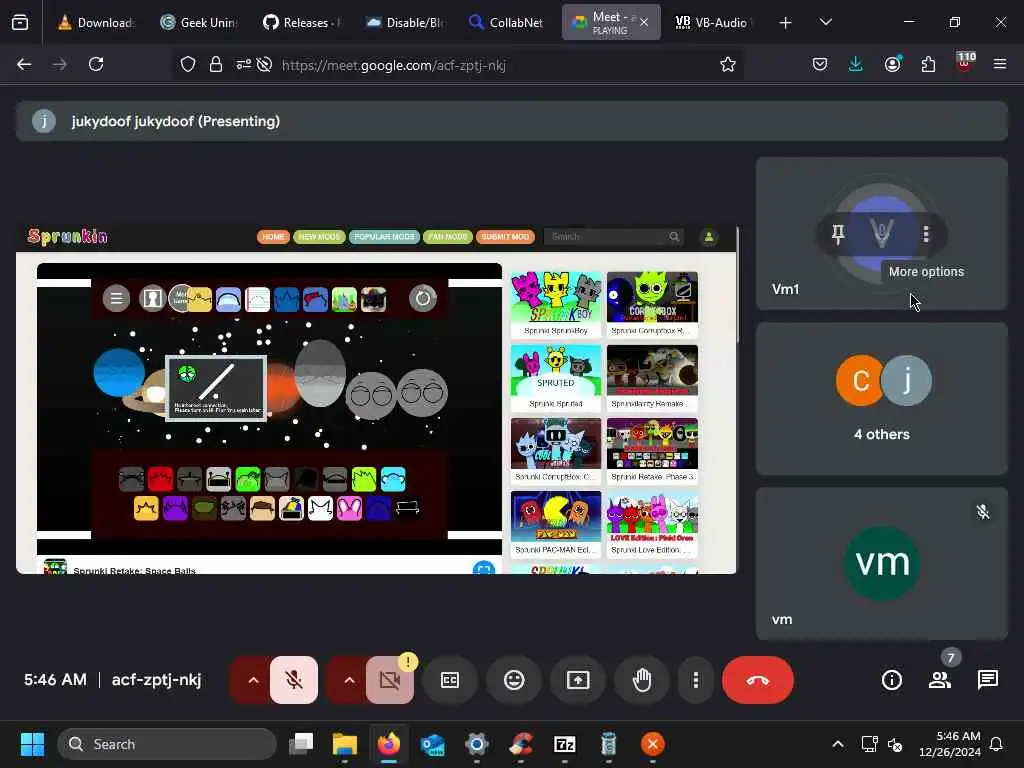1024x768 pixels.
Task: Open the notifications bell
Action: [x=997, y=744]
